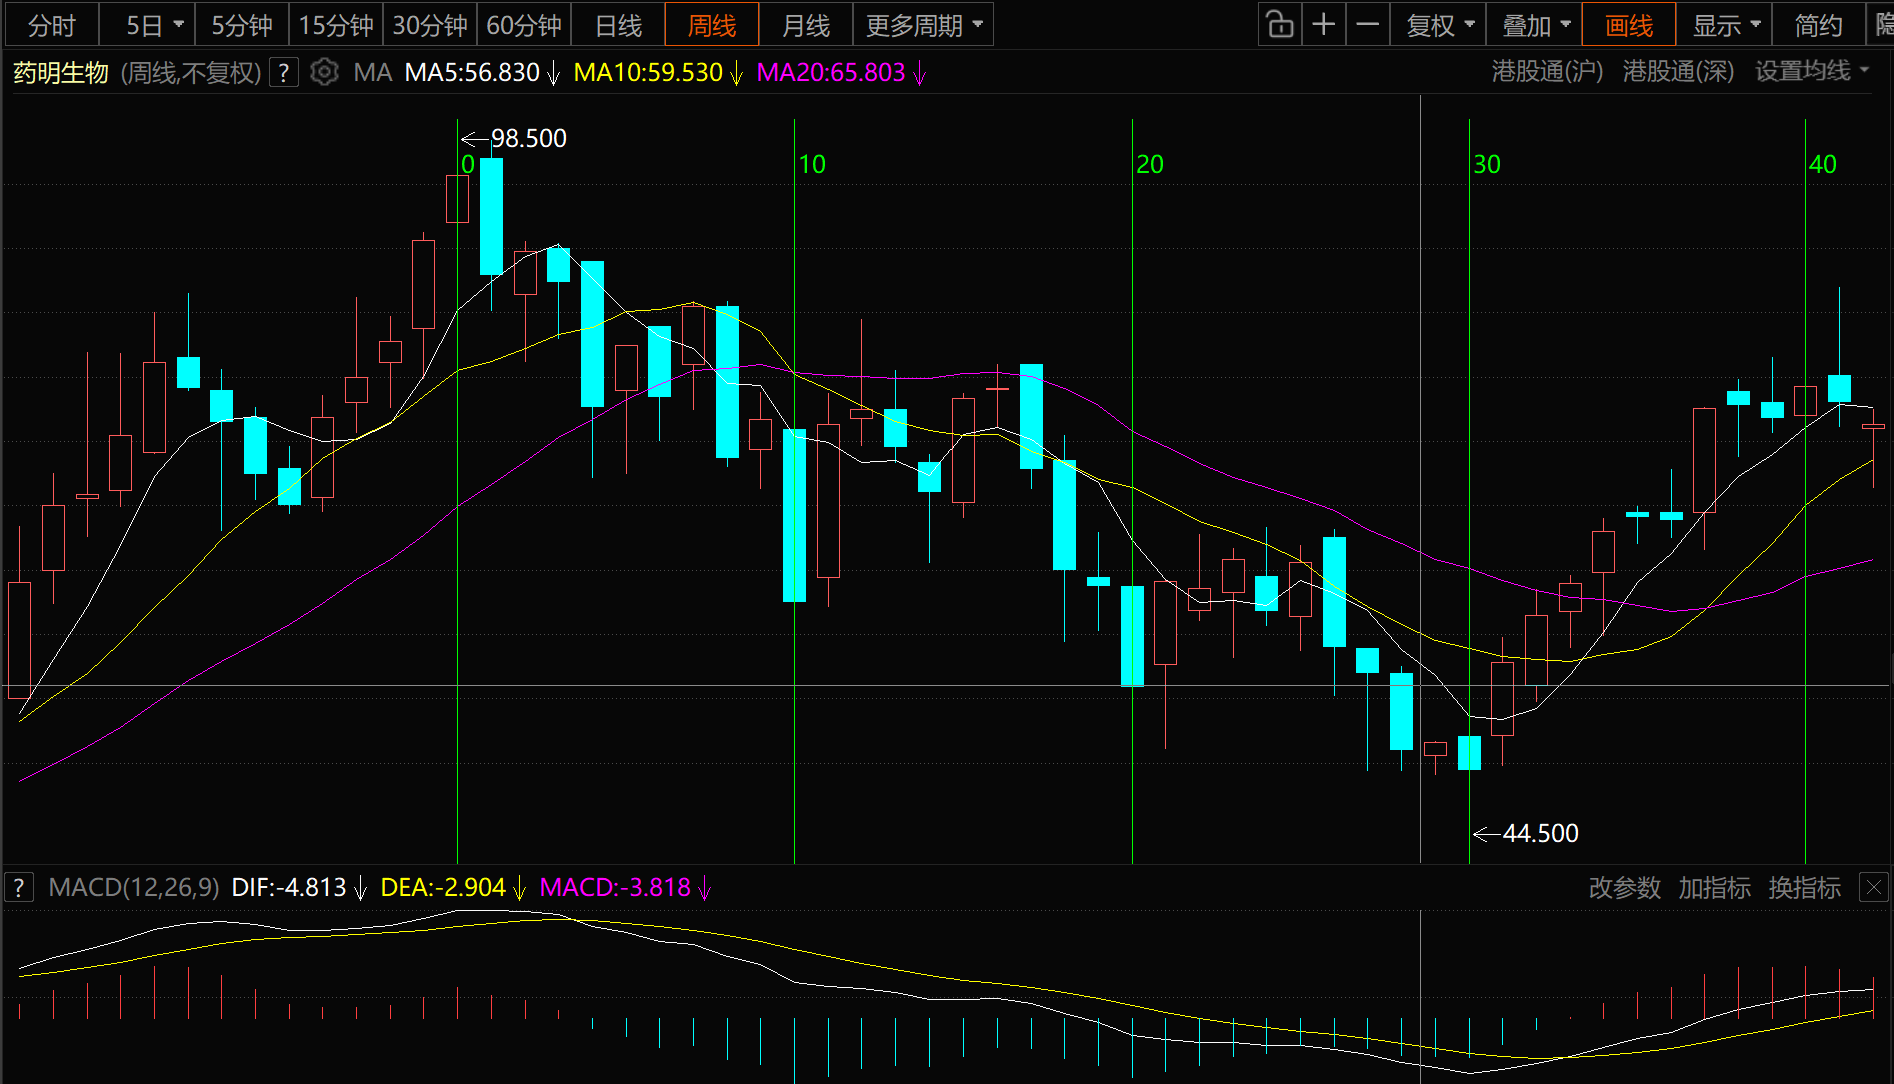This screenshot has height=1084, width=1894.
Task: Click the green week marker 40
Action: (1823, 165)
